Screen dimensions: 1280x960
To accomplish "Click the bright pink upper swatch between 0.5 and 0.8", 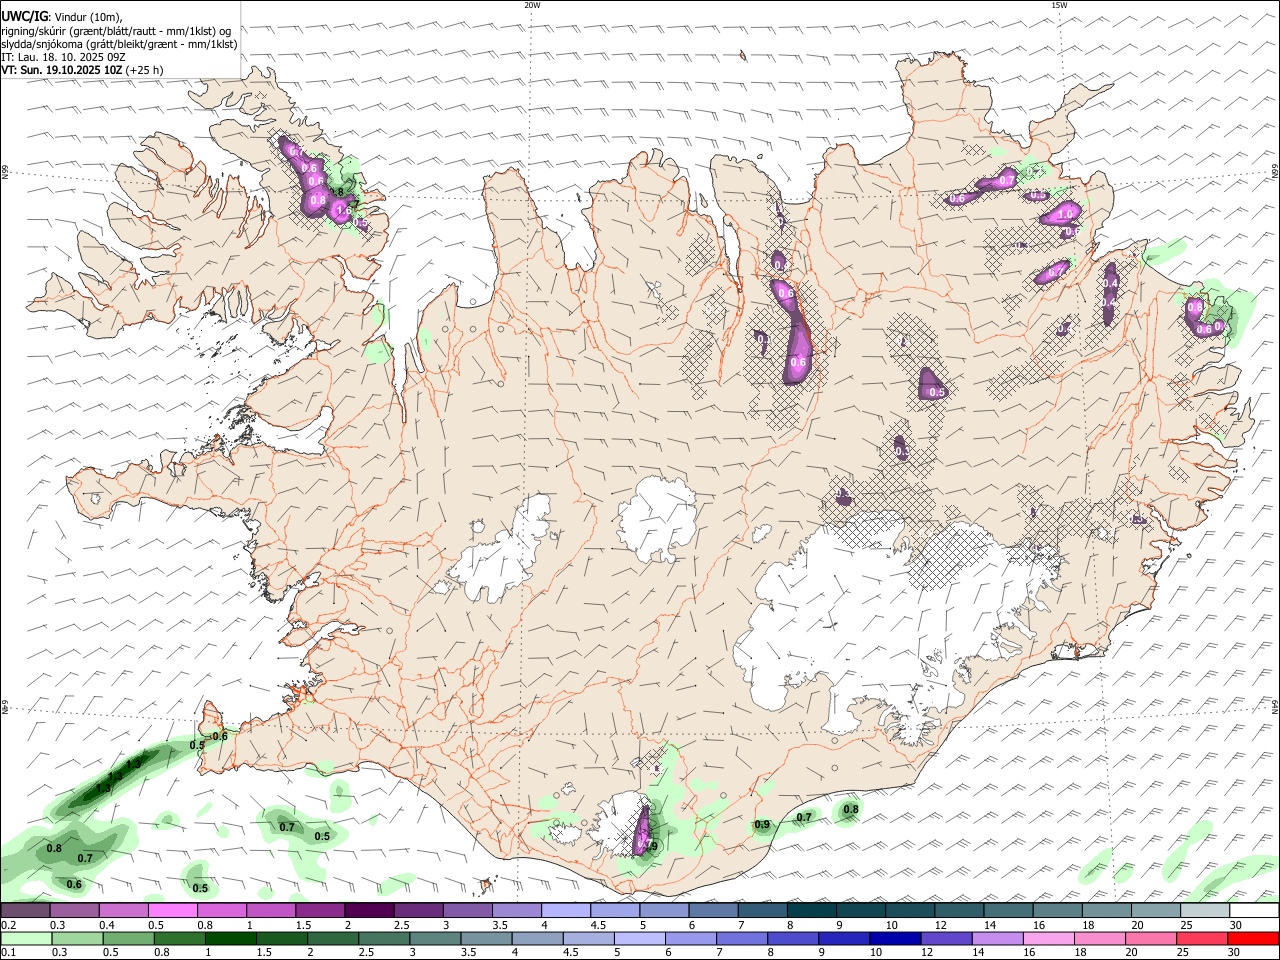I will tap(173, 910).
